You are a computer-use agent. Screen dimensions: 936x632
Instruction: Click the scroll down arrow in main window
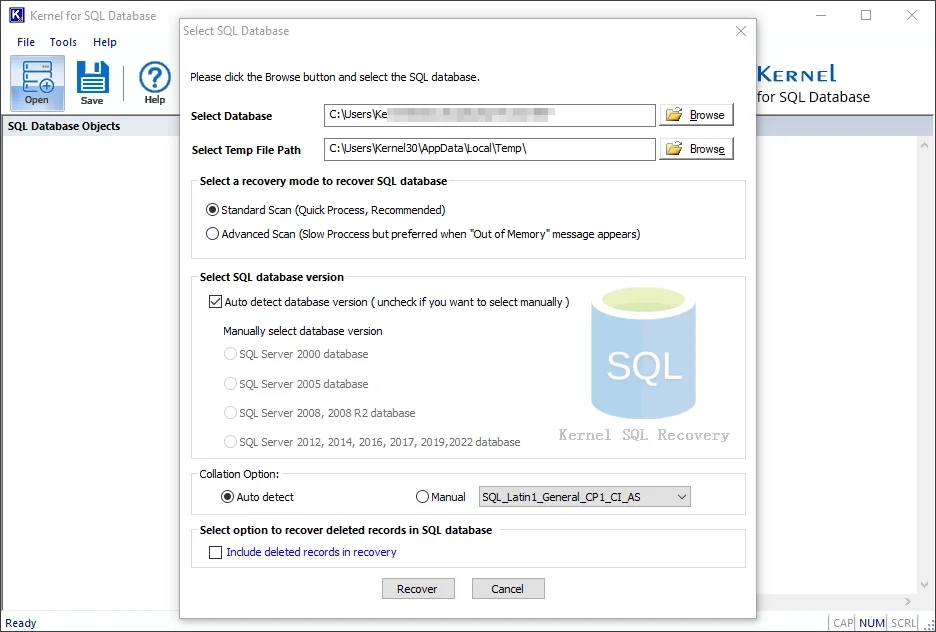coord(925,585)
